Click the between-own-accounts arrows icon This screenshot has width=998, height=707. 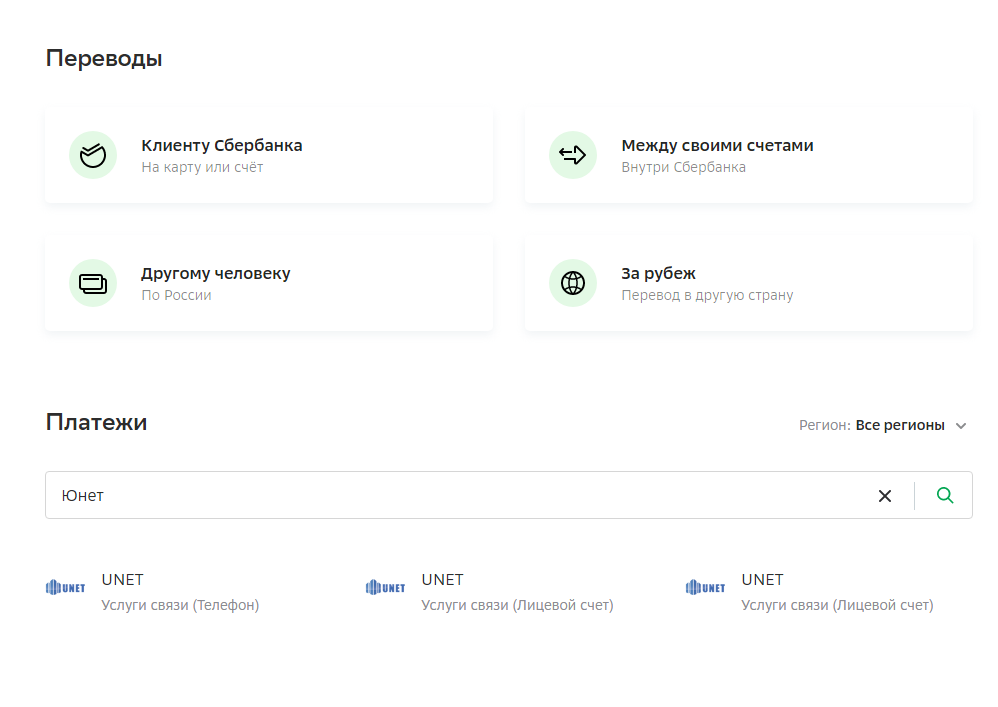(573, 155)
